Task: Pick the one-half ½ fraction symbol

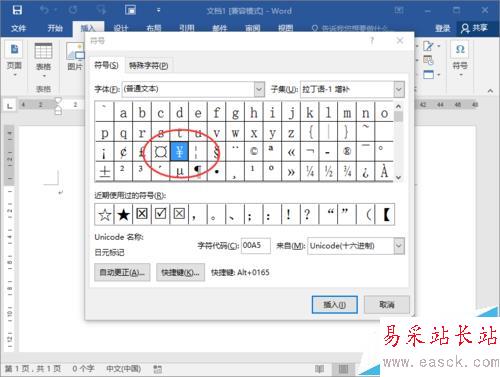Action: pyautogui.click(x=328, y=172)
